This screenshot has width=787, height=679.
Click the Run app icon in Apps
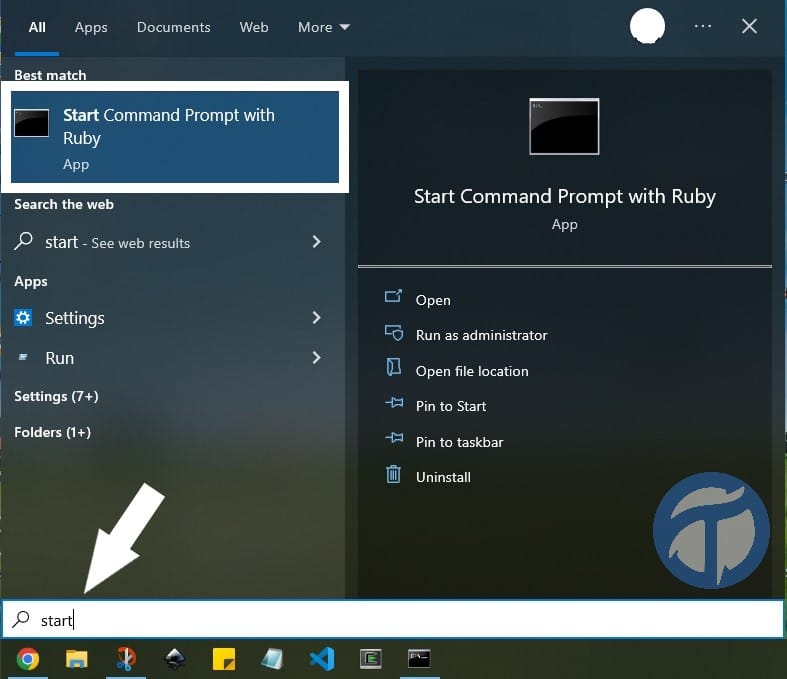click(x=23, y=357)
